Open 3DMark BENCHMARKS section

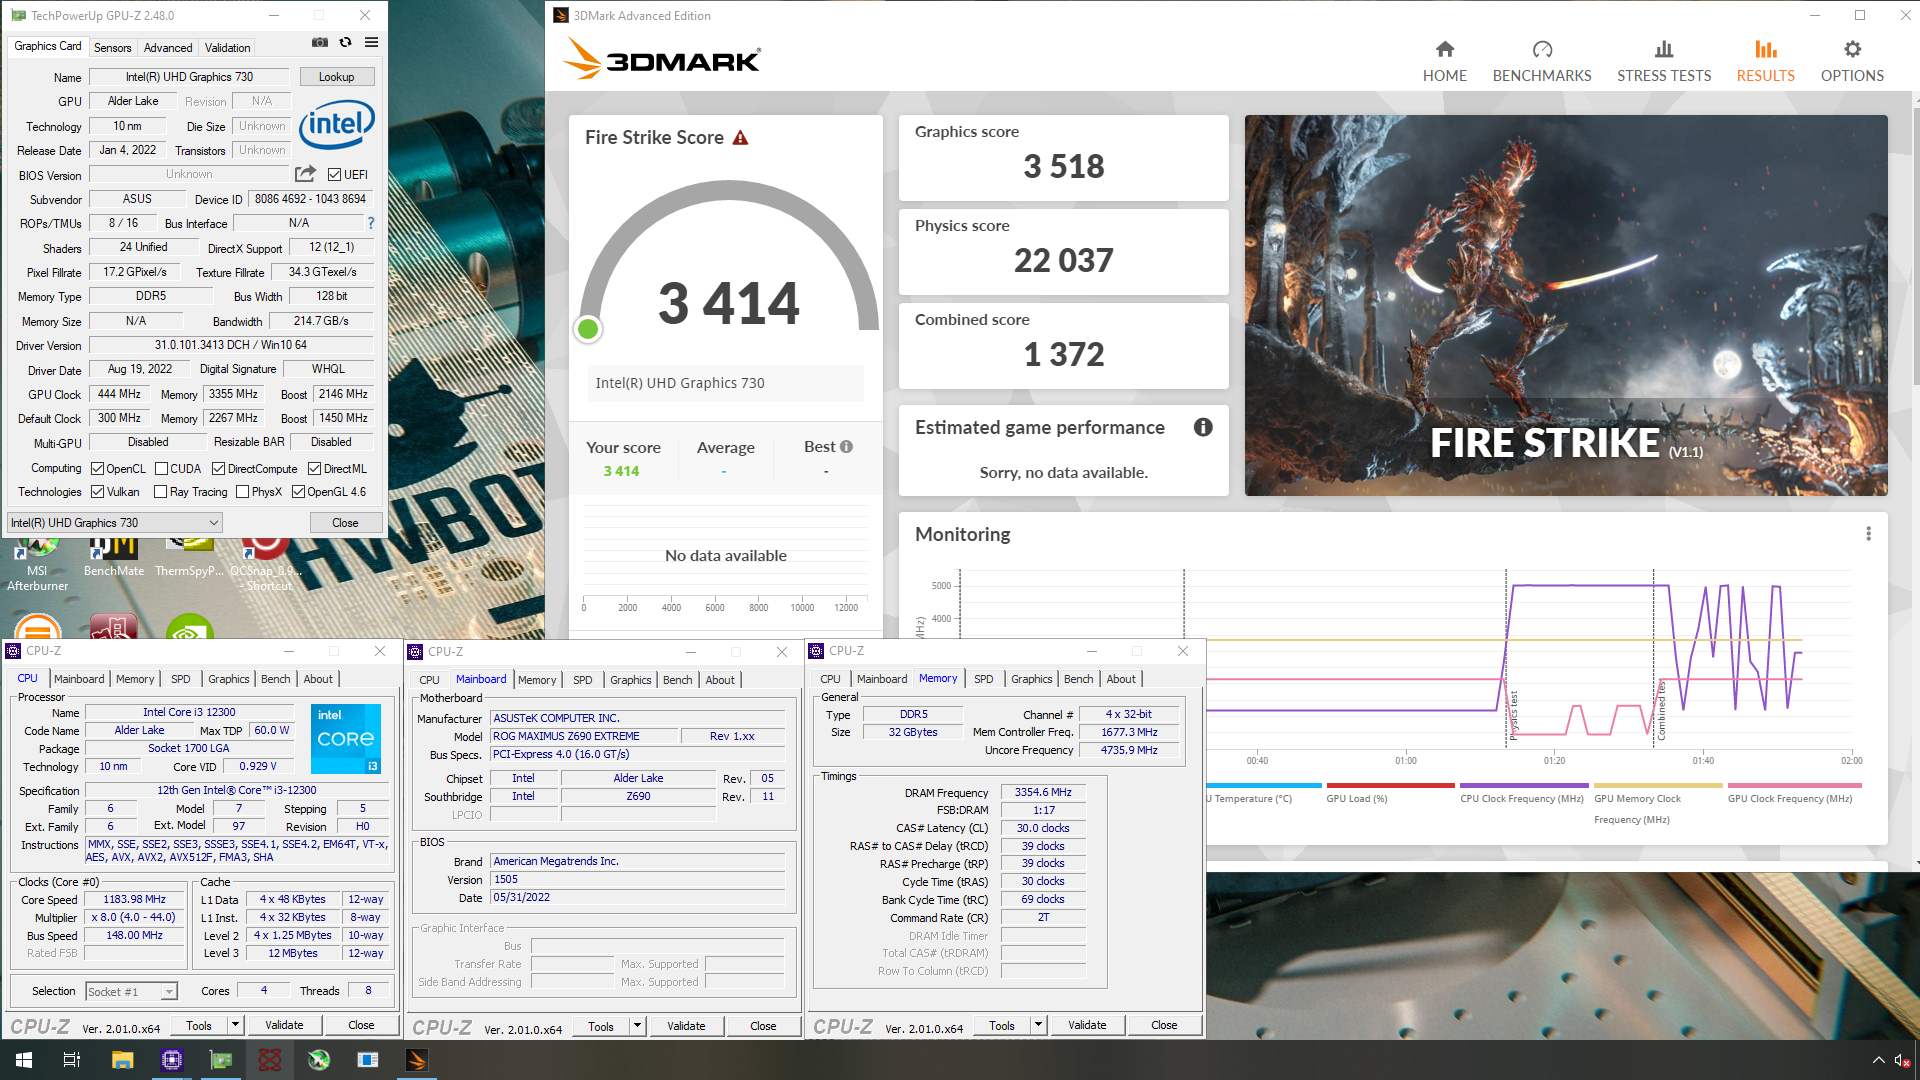[x=1542, y=61]
